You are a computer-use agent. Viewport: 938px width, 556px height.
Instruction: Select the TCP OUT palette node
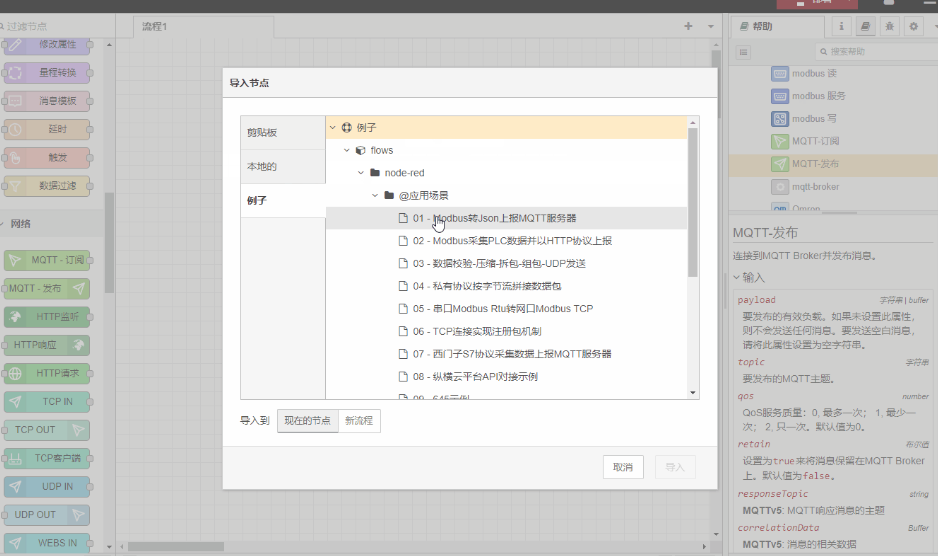47,430
